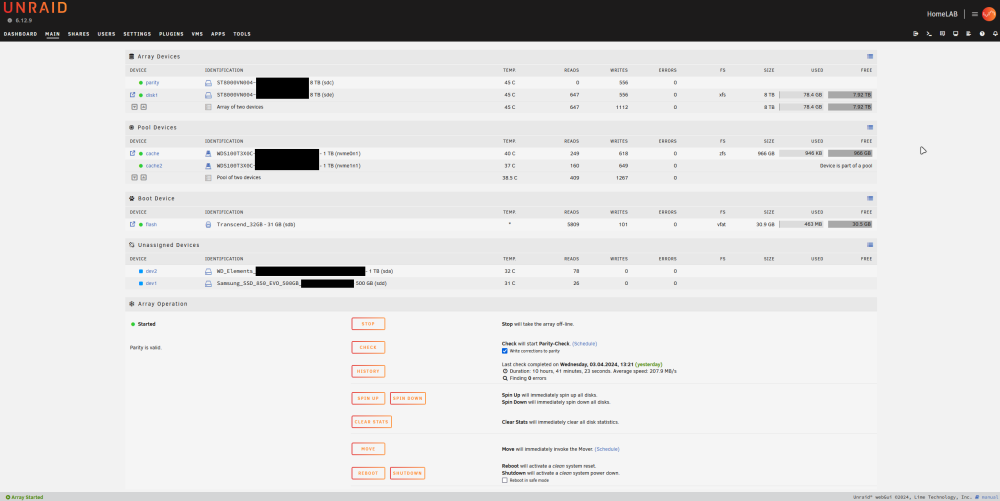The width and height of the screenshot is (1000, 501).
Task: Click the Stop array button
Action: 368,324
